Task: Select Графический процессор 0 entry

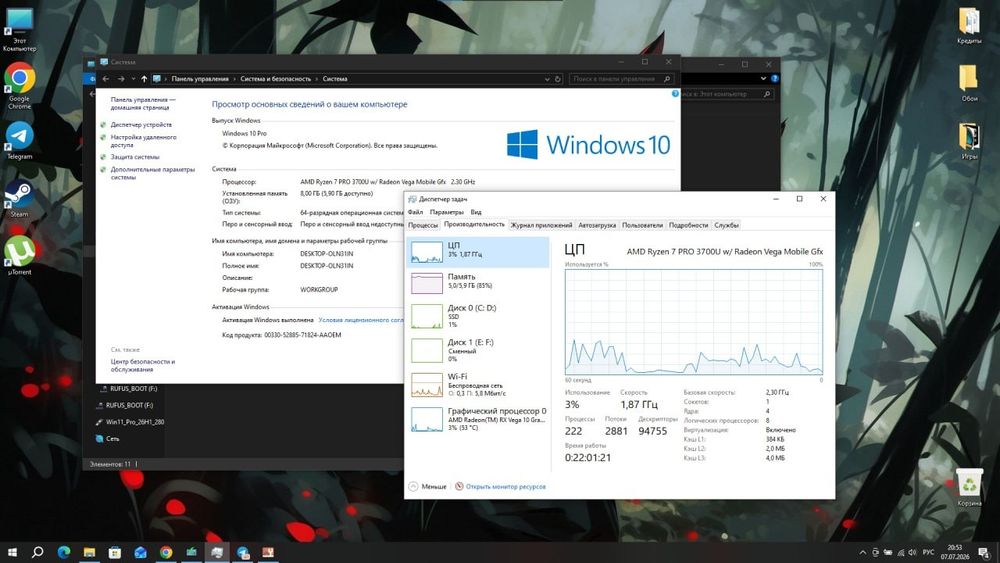Action: click(478, 419)
